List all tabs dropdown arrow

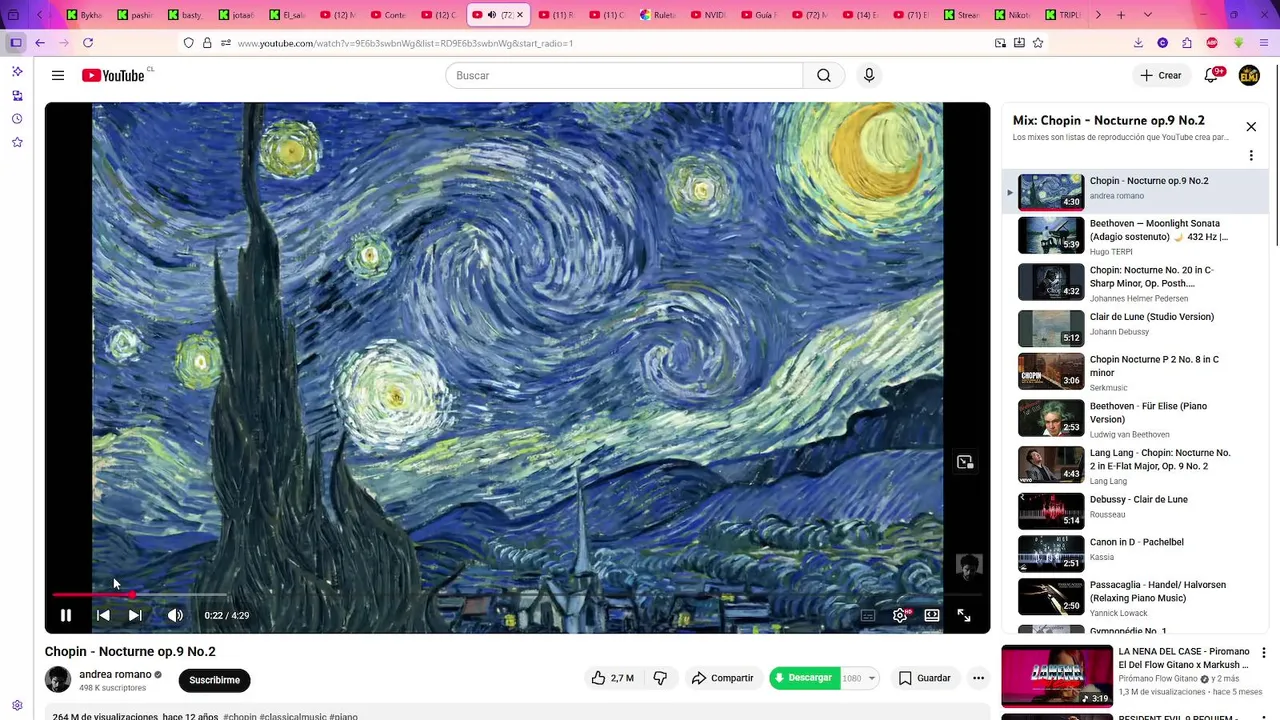click(1147, 15)
